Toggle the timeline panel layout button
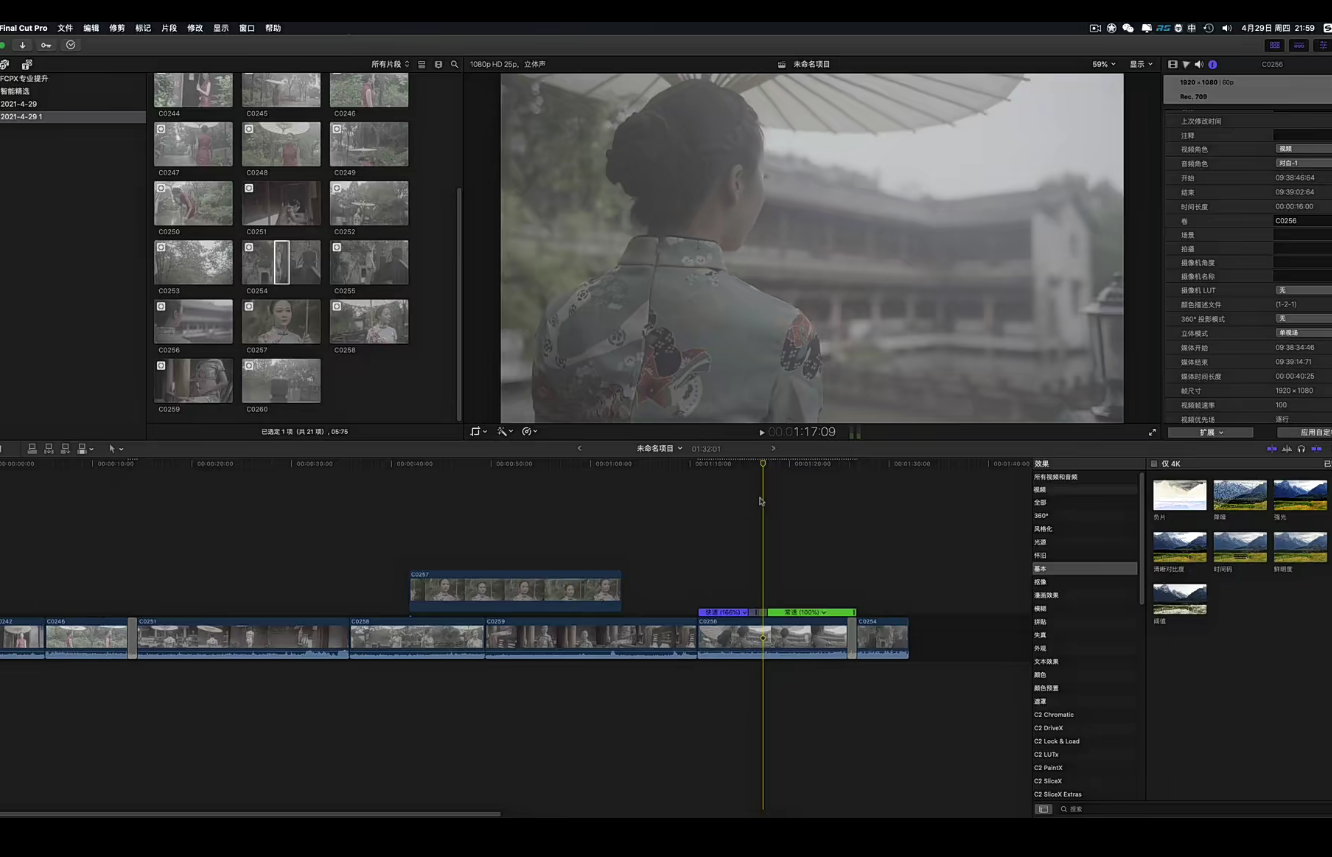 (1299, 45)
